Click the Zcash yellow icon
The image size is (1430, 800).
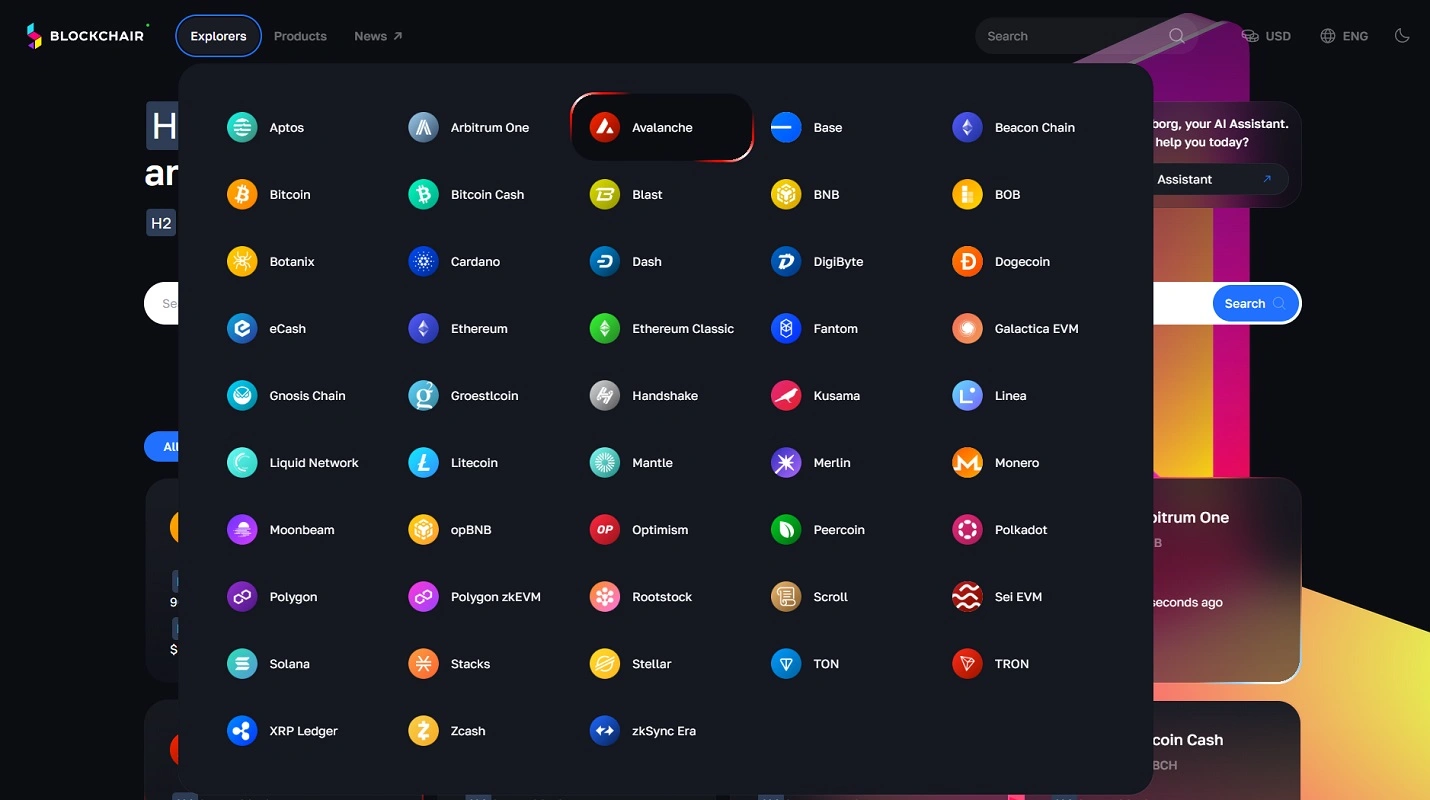(423, 730)
